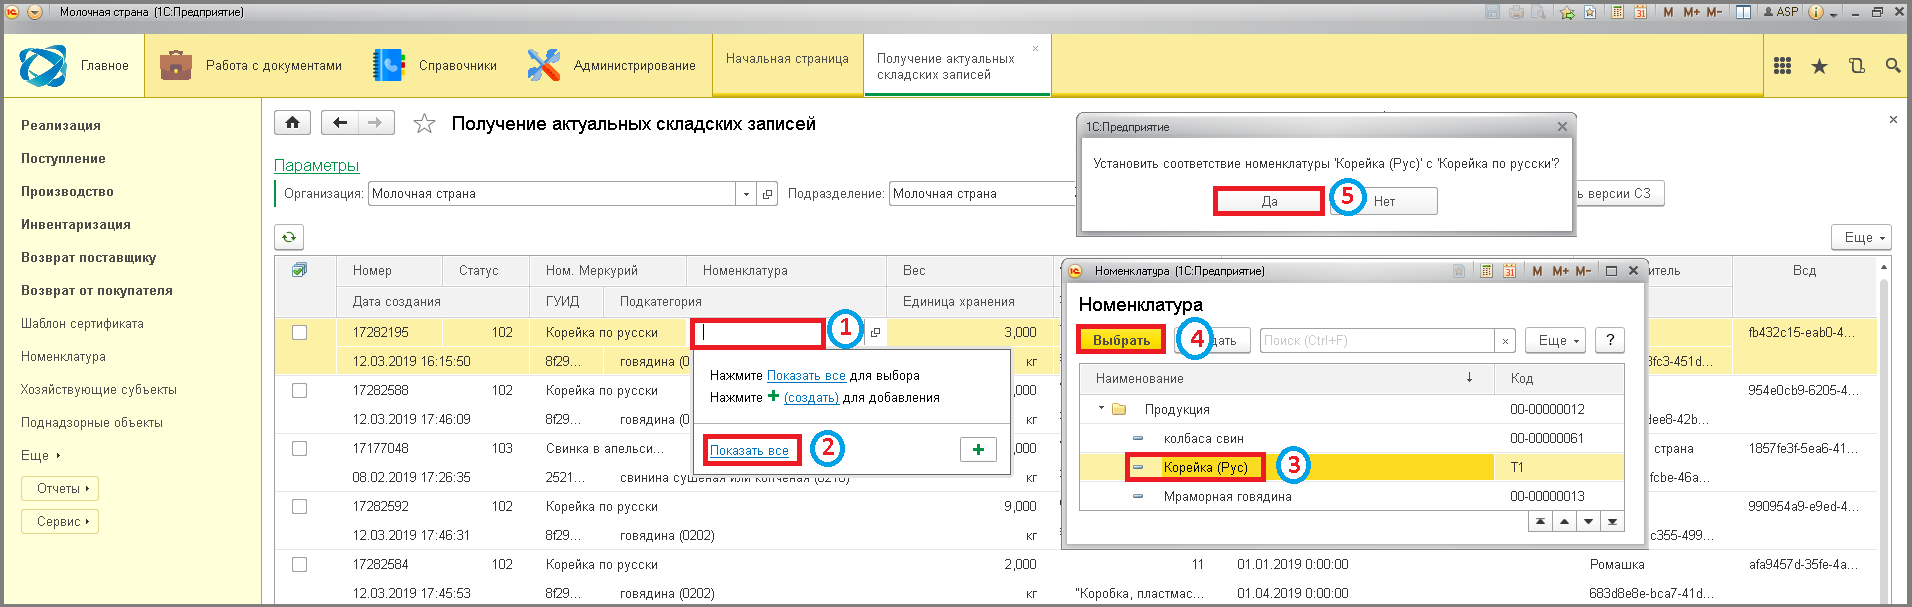The image size is (1912, 607).
Task: Open the Сервис dropdown in sidebar
Action: point(60,522)
